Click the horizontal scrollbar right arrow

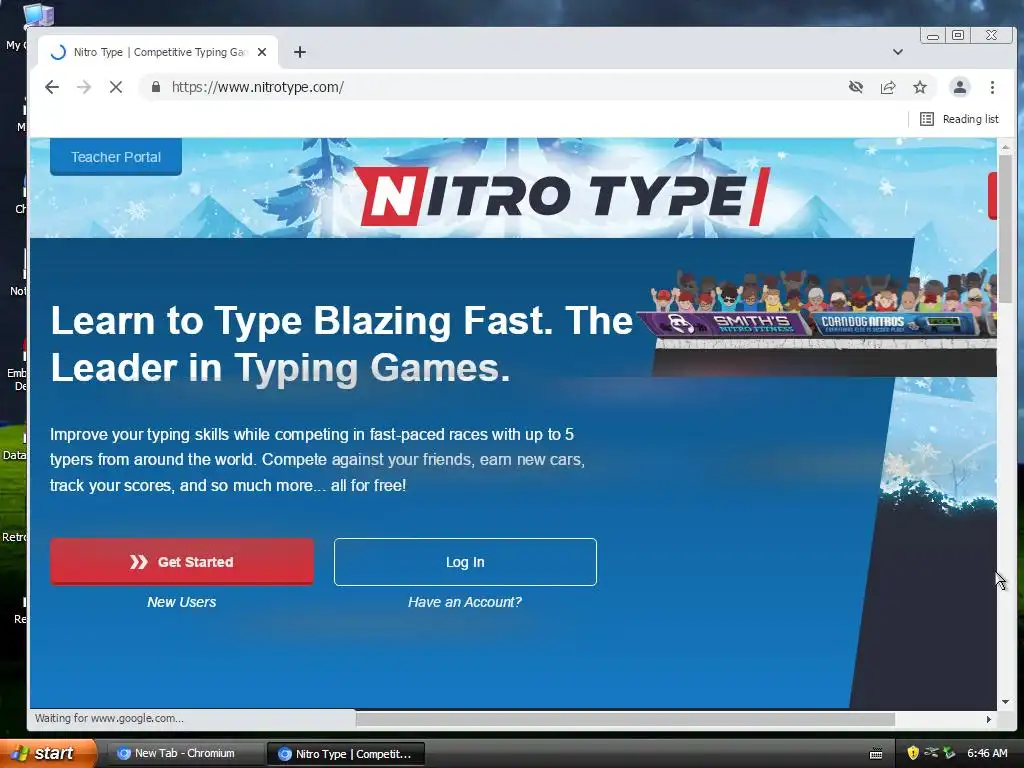coord(989,719)
